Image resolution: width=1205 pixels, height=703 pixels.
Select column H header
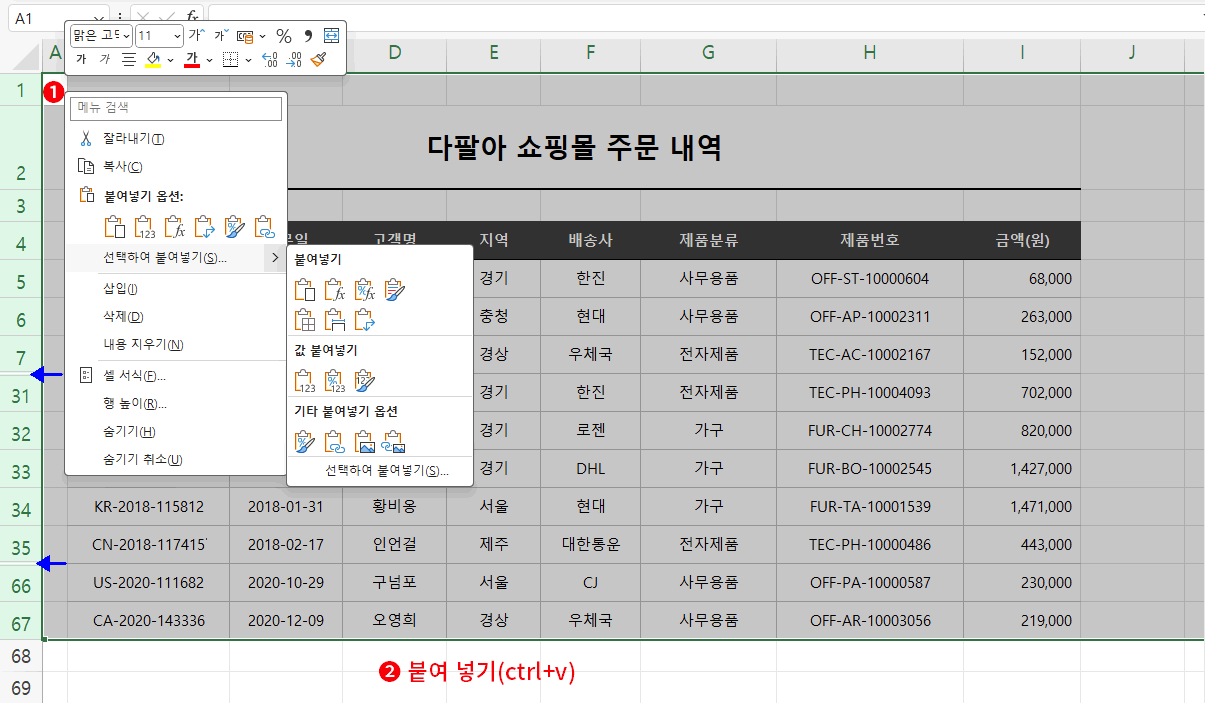[869, 54]
